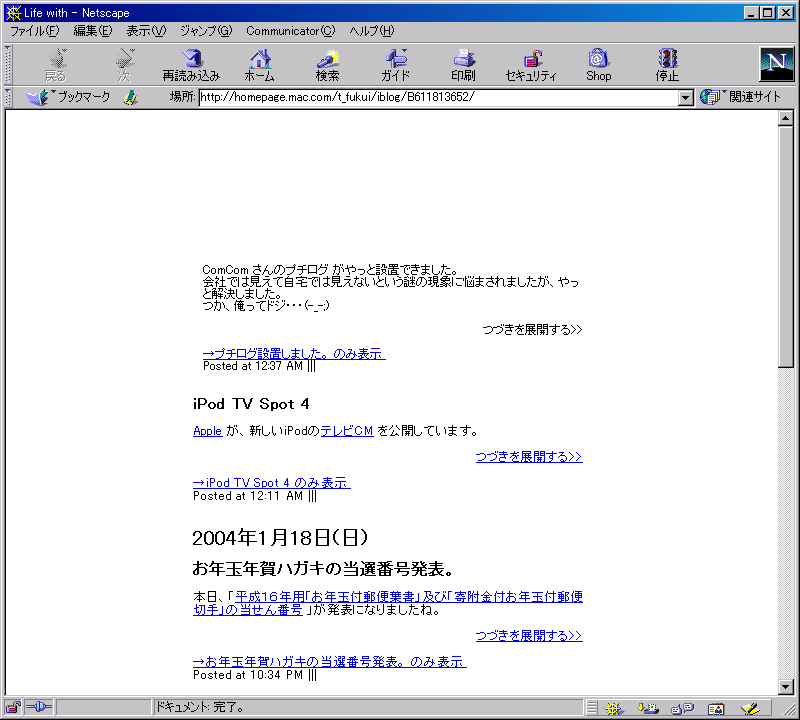Expand the location URL history dropdown
This screenshot has height=720, width=800.
(x=686, y=97)
